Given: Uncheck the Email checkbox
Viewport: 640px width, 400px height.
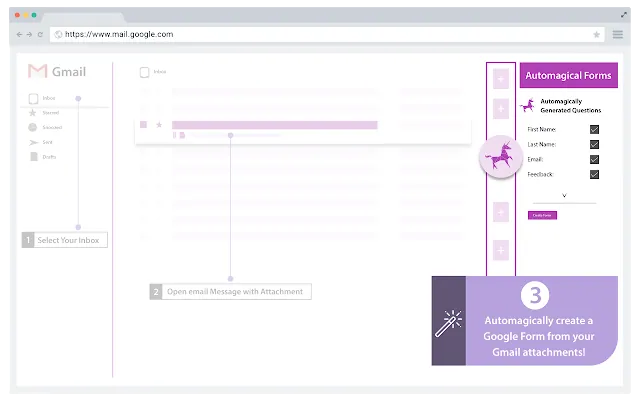Looking at the screenshot, I should (x=594, y=160).
